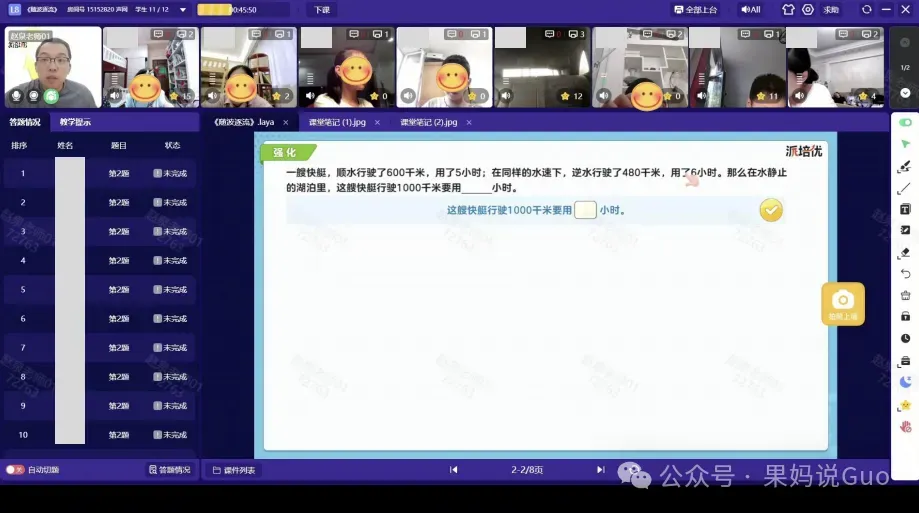Image resolution: width=919 pixels, height=513 pixels.
Task: Close the 课堂笔记 (2).jpg tab
Action: click(x=469, y=123)
